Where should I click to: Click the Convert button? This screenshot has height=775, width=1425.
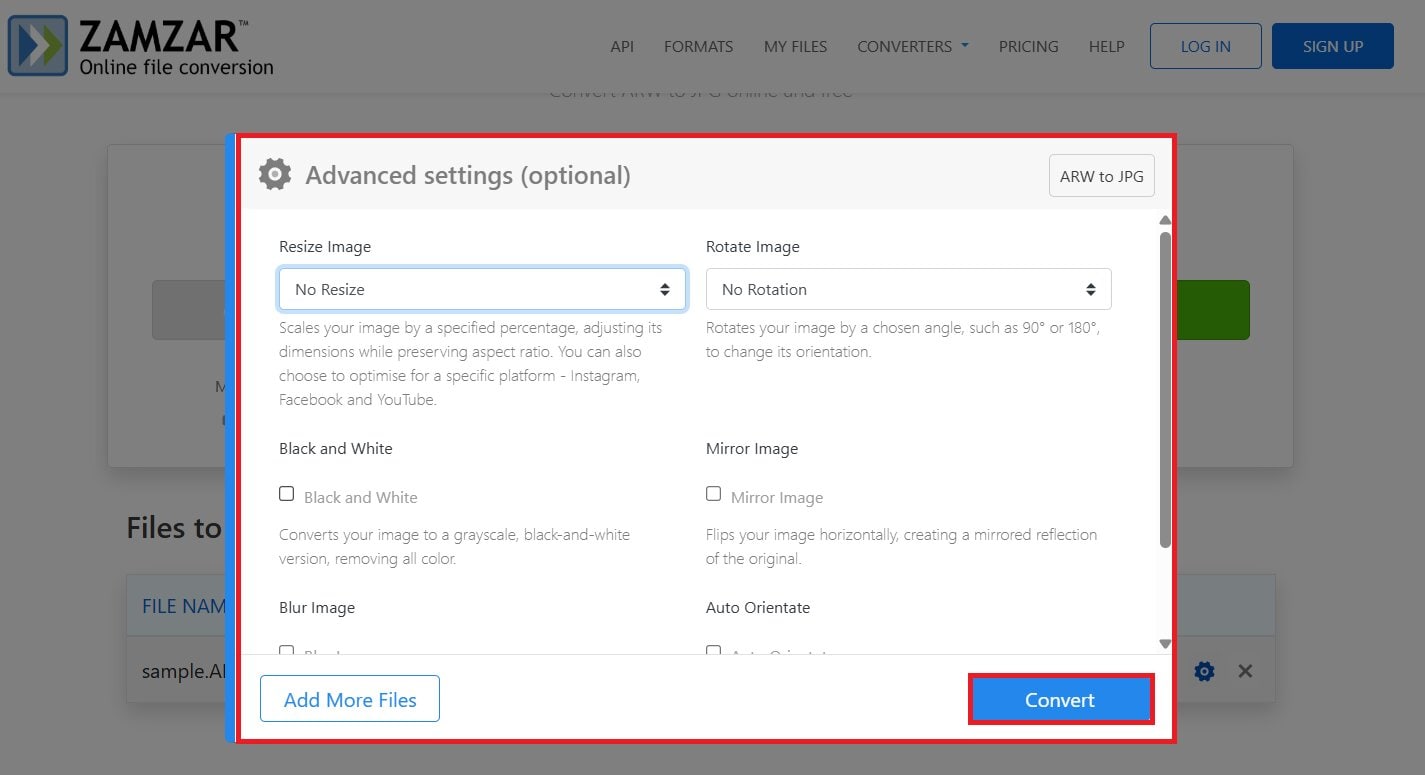pyautogui.click(x=1060, y=699)
